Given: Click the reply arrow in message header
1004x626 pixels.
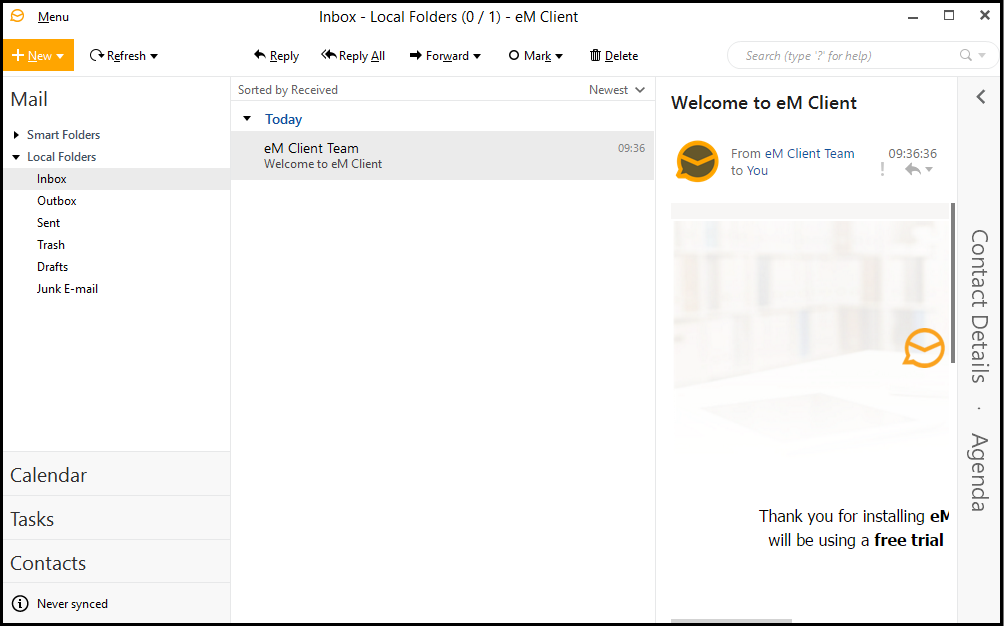Looking at the screenshot, I should [x=912, y=170].
